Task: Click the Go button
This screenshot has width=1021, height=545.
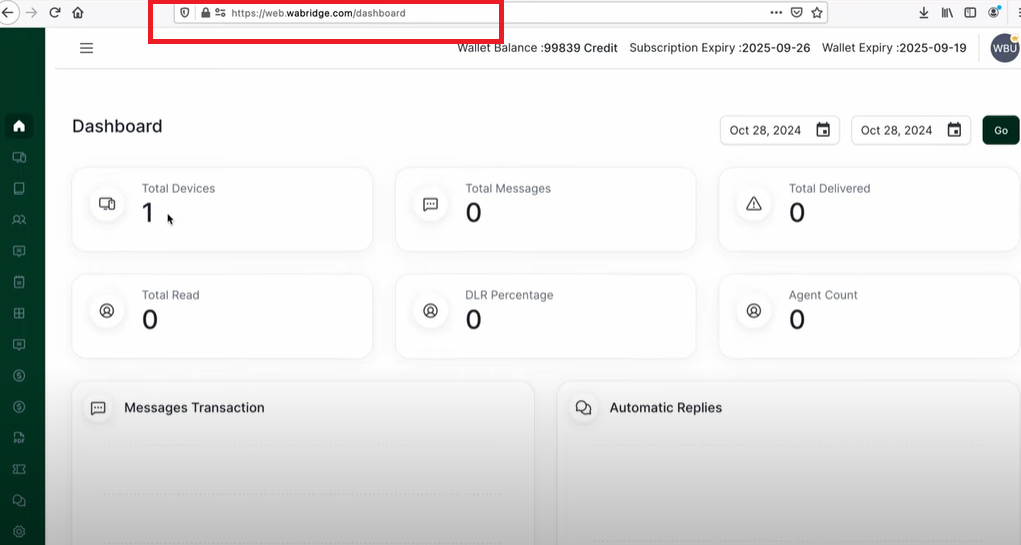Action: 1001,130
